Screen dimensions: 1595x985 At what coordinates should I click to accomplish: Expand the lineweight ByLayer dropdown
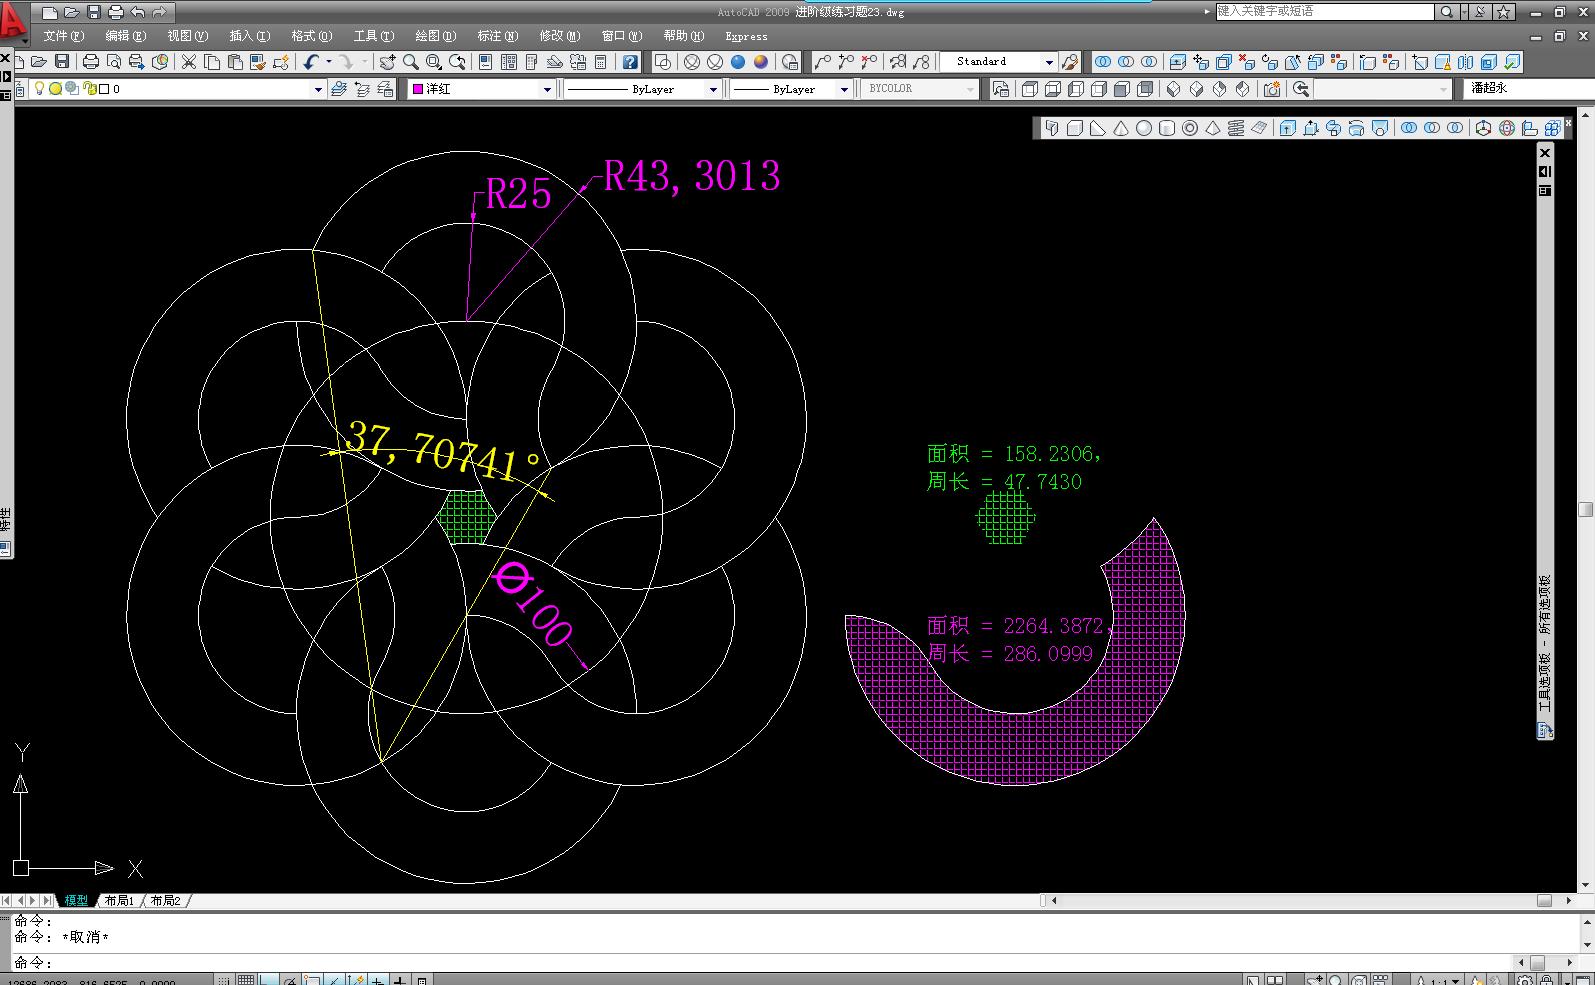pos(844,89)
